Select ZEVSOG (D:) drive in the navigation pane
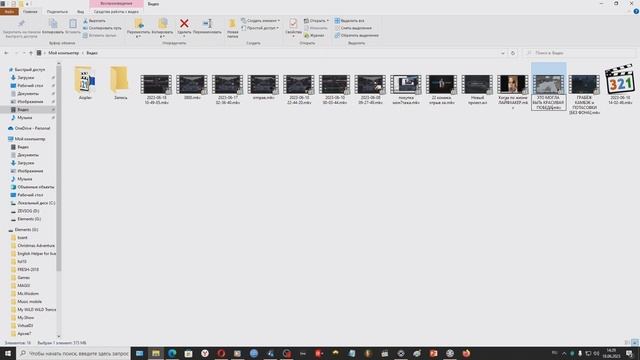 click(x=25, y=211)
